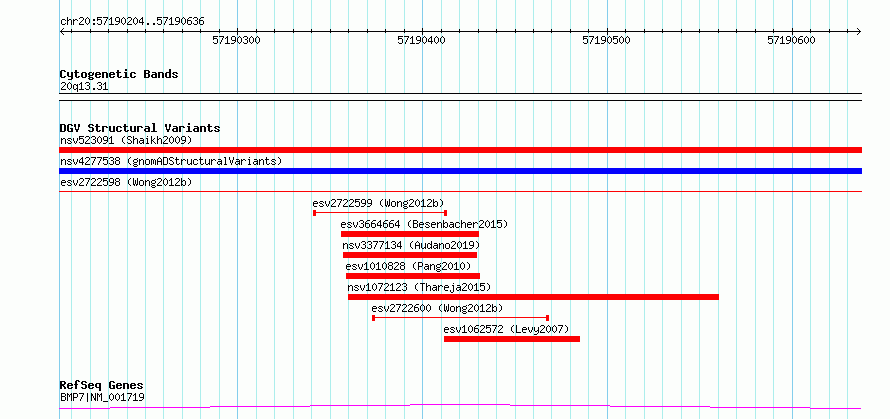890x419 pixels.
Task: Click the nsv4277538 gnomAD blue variant bar
Action: 460,171
